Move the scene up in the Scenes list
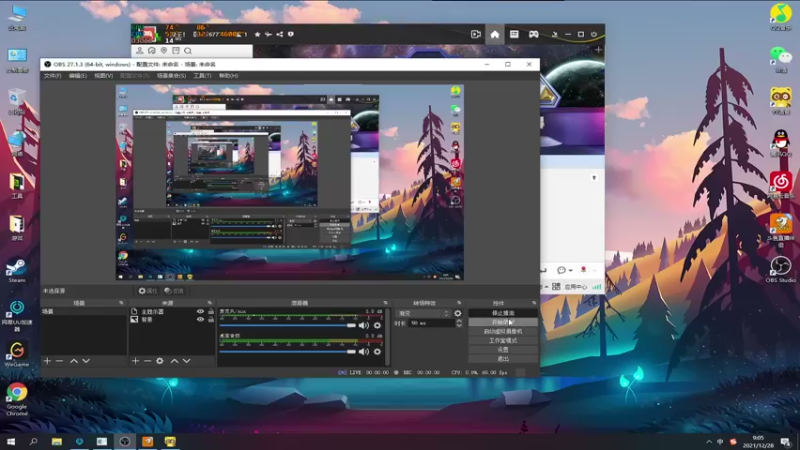 73,361
